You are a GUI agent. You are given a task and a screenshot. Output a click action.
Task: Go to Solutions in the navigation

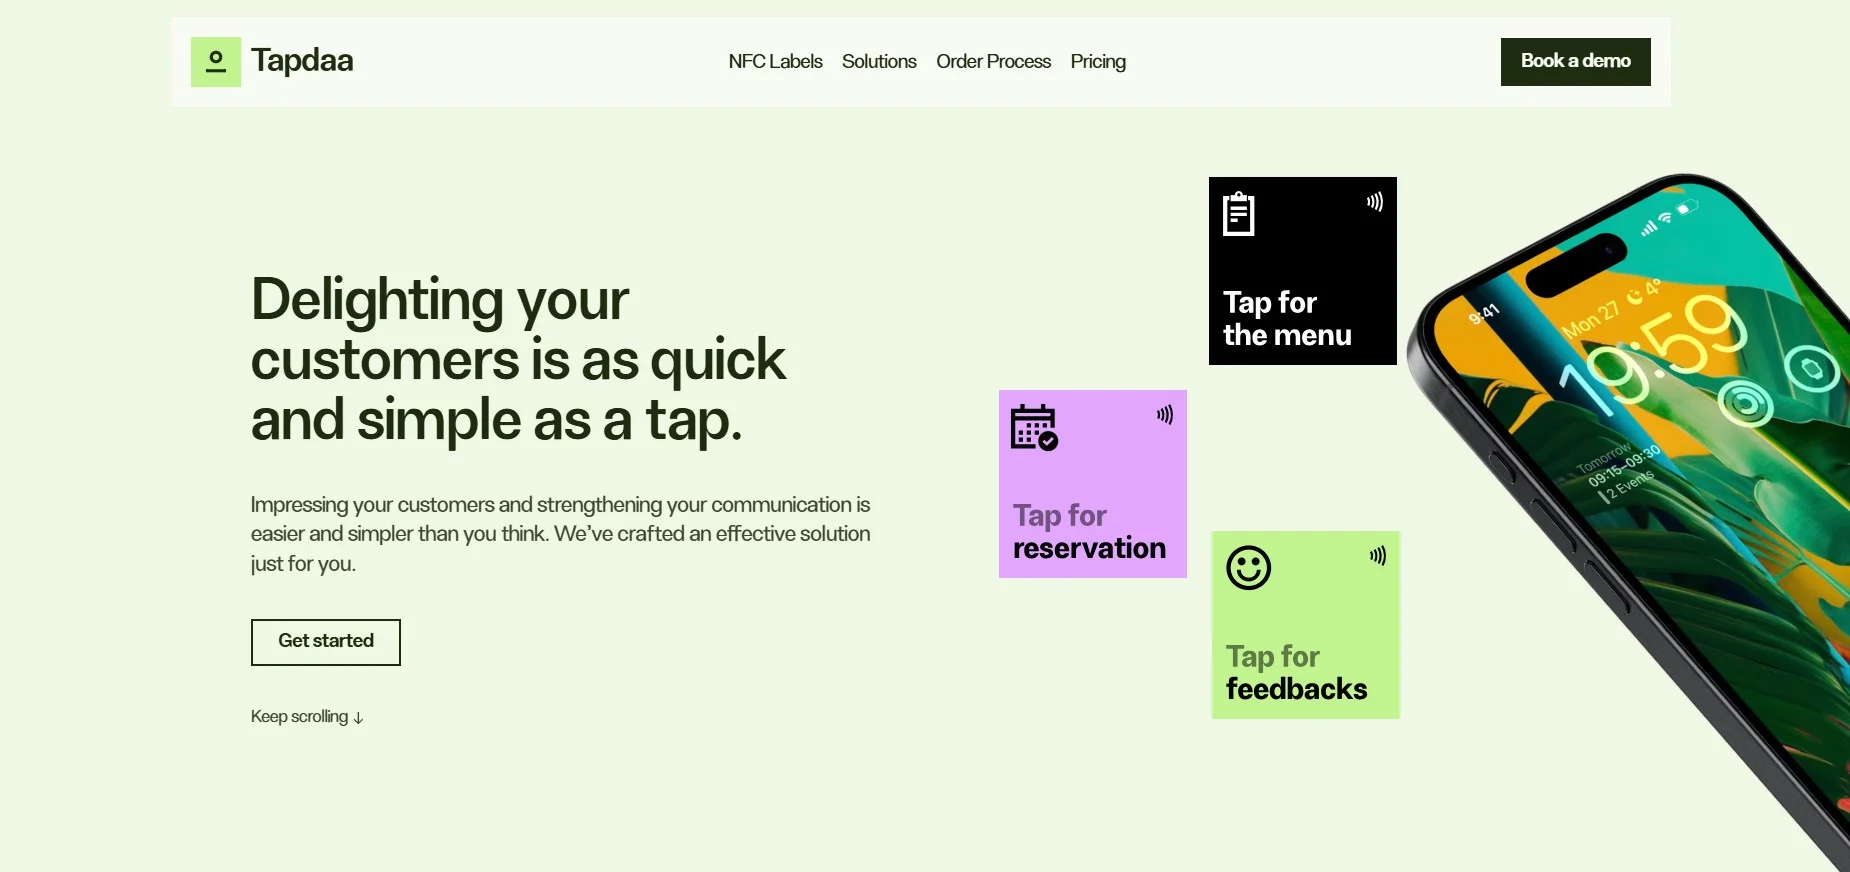click(879, 62)
